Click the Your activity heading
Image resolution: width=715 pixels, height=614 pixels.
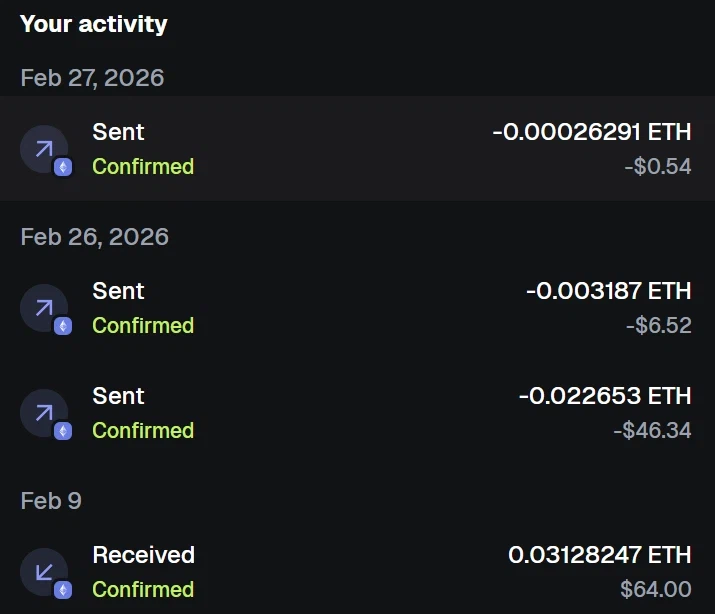tap(94, 24)
